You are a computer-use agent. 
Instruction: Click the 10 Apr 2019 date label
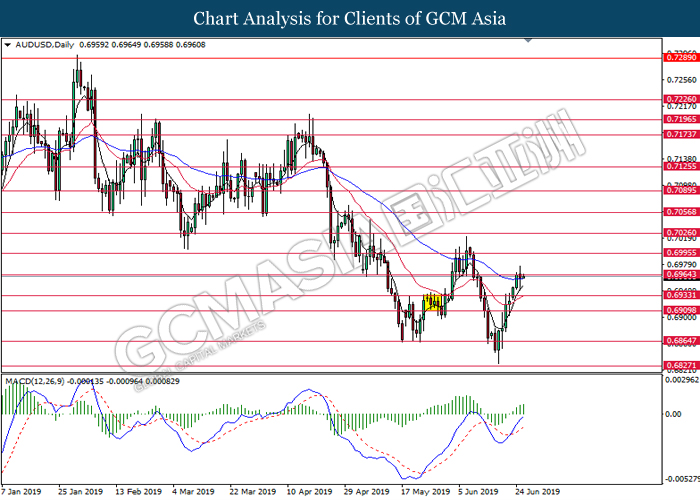point(309,492)
